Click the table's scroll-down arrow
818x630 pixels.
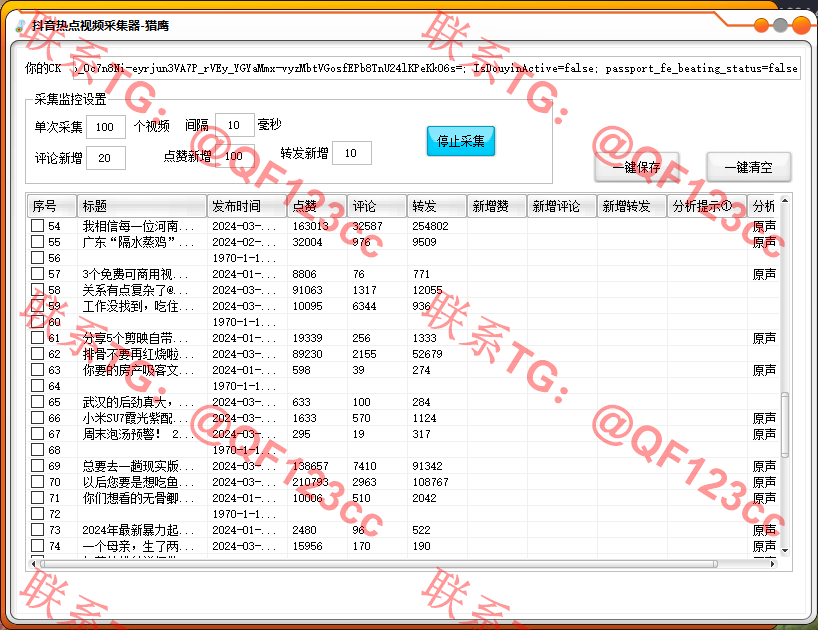[x=785, y=551]
